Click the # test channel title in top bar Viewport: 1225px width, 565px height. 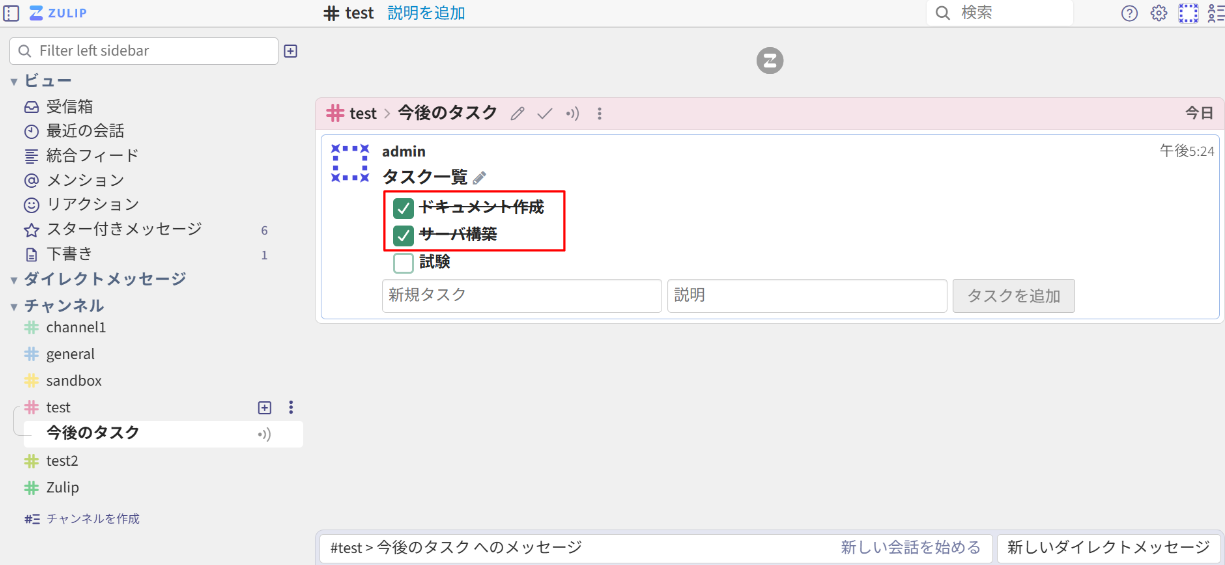(x=349, y=13)
